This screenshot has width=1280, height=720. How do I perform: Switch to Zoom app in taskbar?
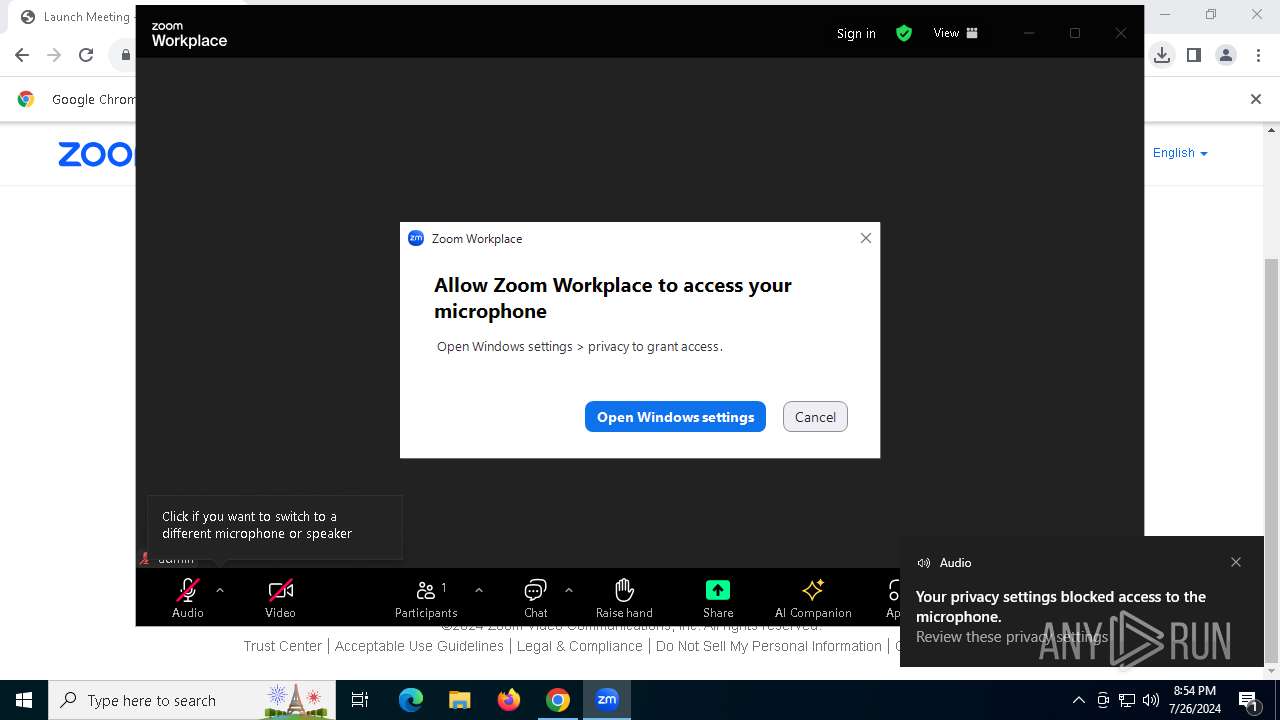[x=607, y=700]
